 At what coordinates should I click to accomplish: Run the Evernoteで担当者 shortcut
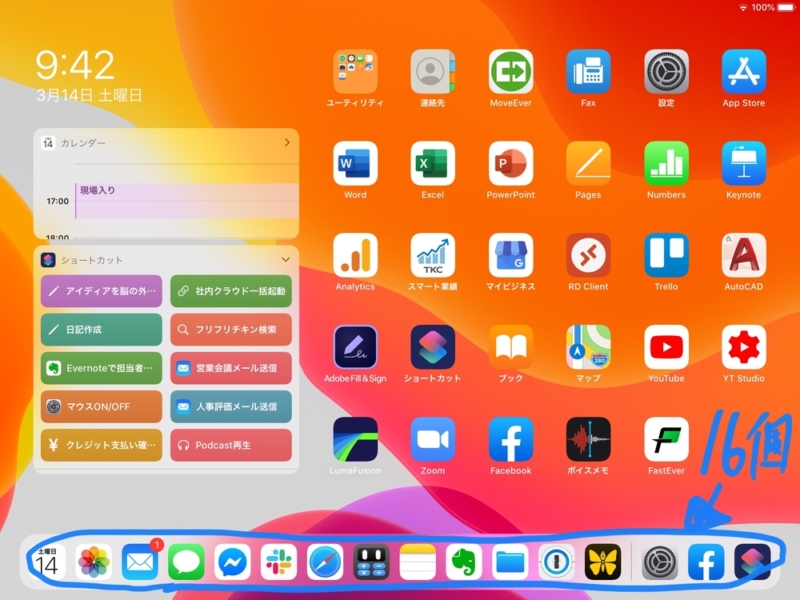click(x=102, y=368)
